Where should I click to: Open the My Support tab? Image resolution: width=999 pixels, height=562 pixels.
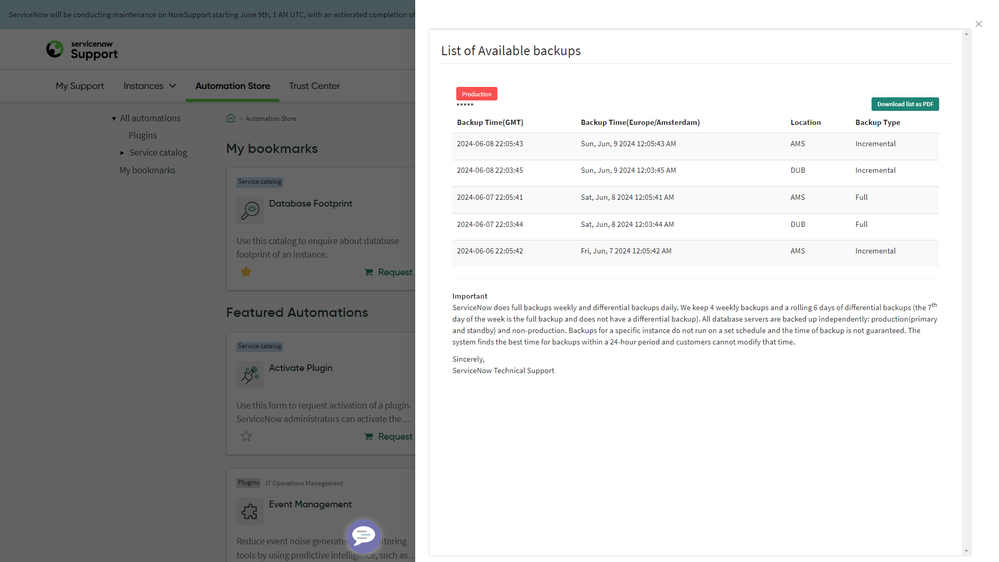(80, 86)
